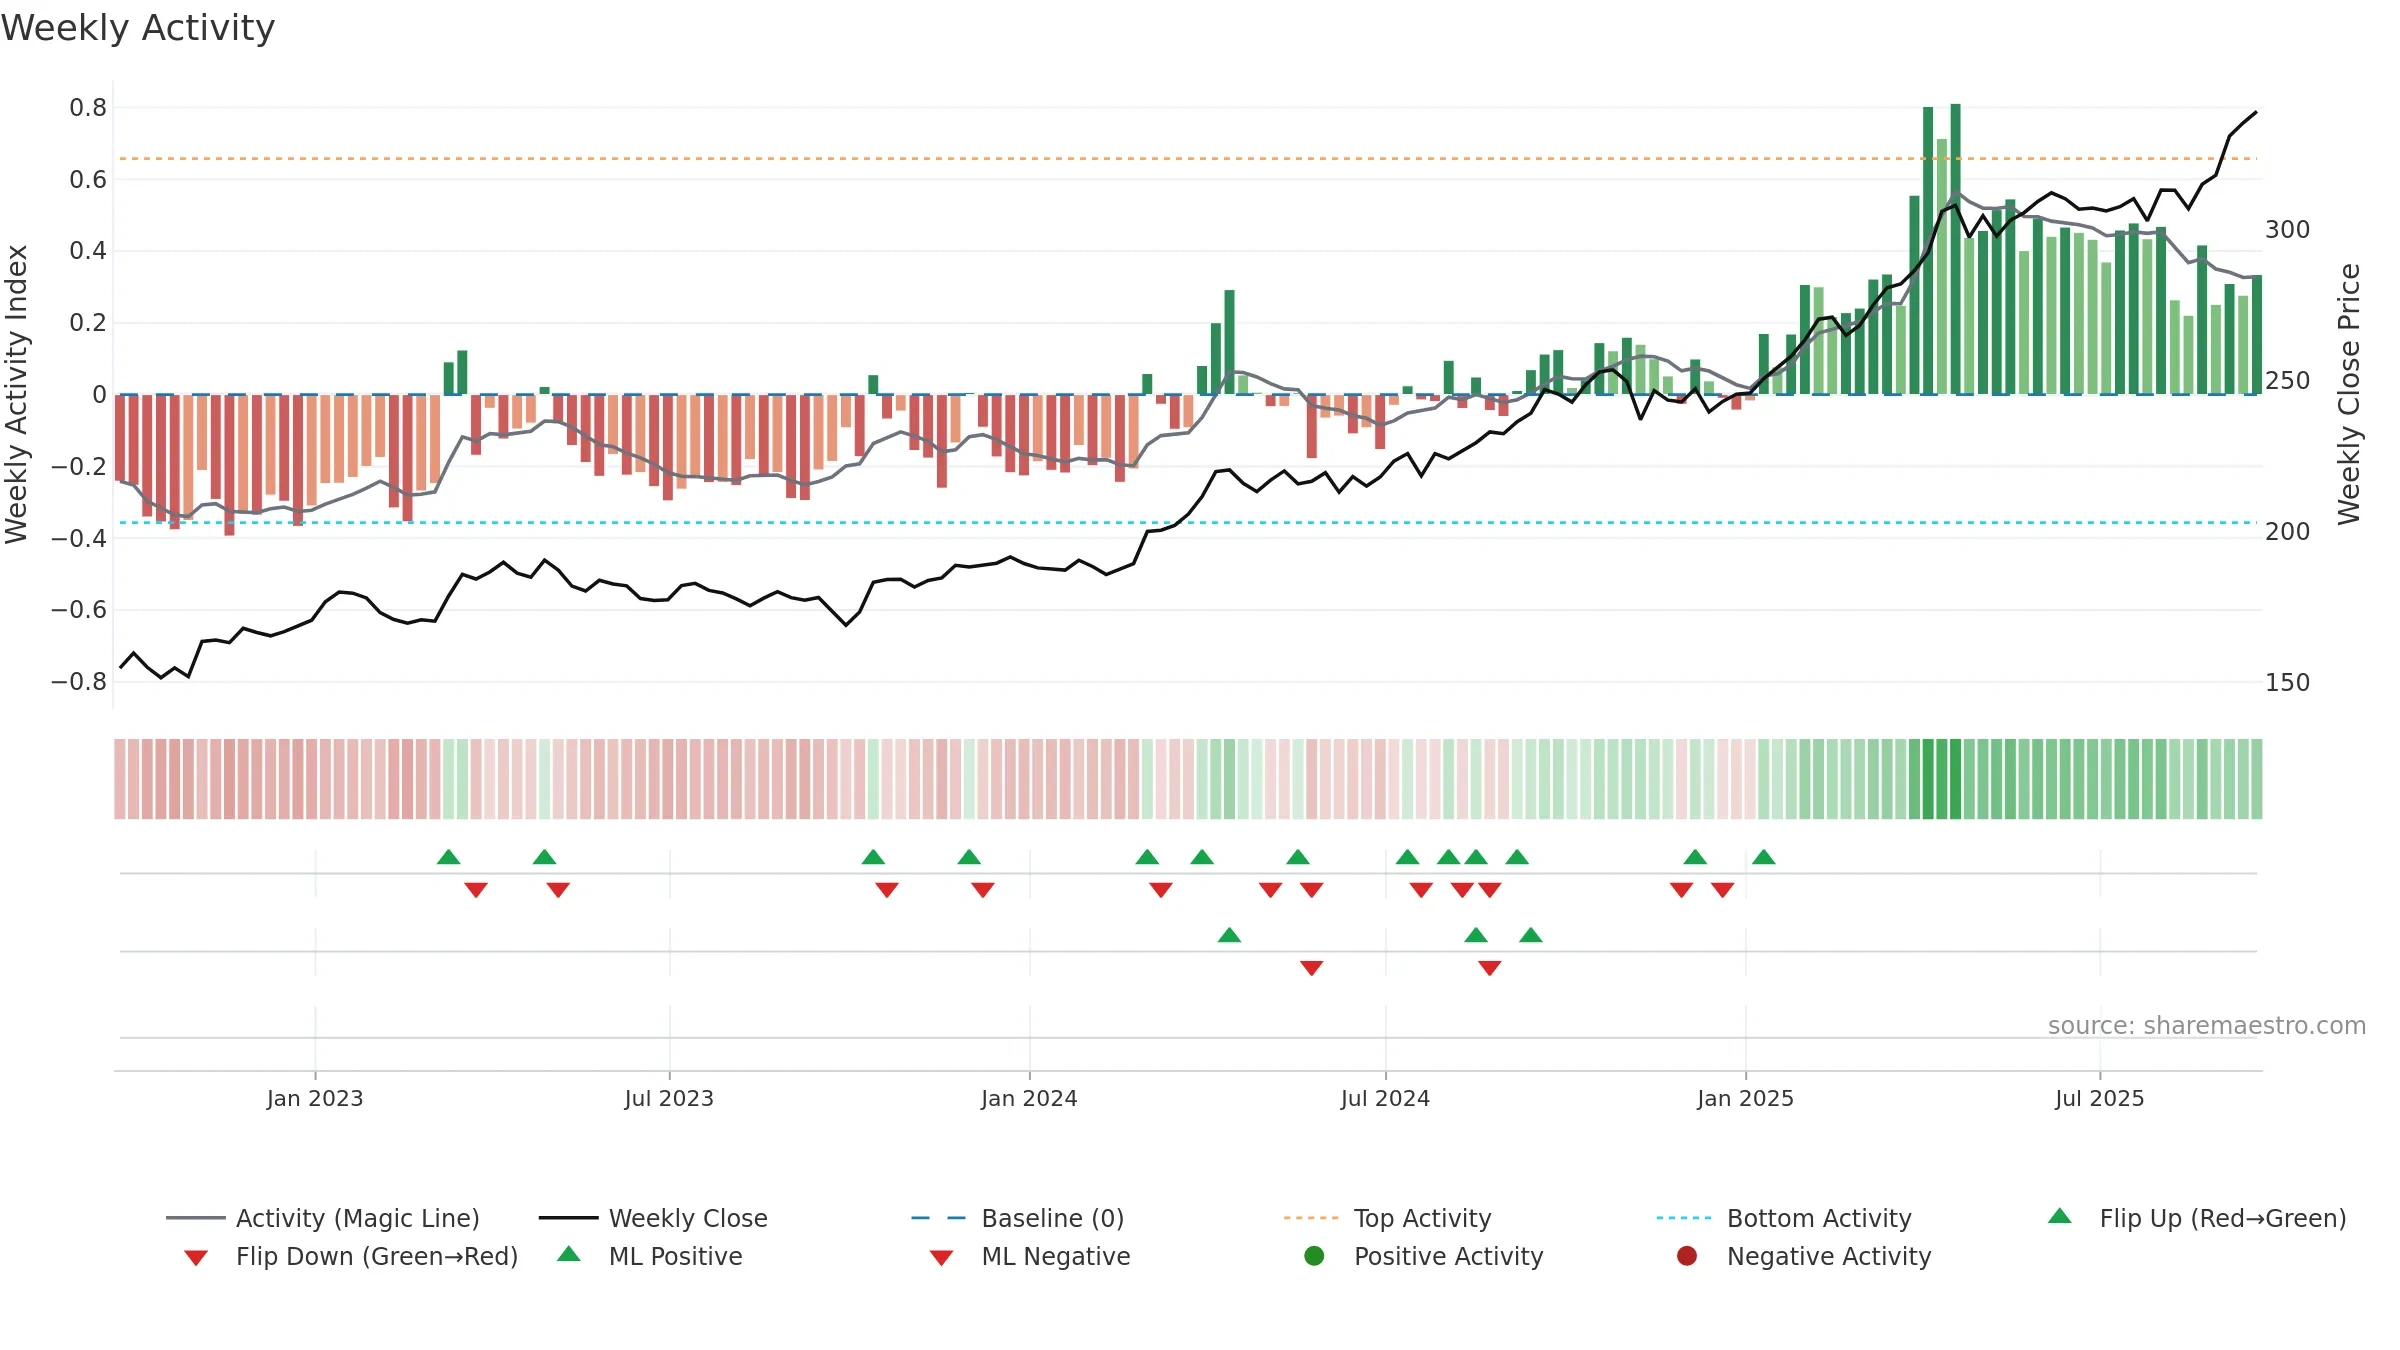Toggle the Bottom Activity legend entry

1784,1218
